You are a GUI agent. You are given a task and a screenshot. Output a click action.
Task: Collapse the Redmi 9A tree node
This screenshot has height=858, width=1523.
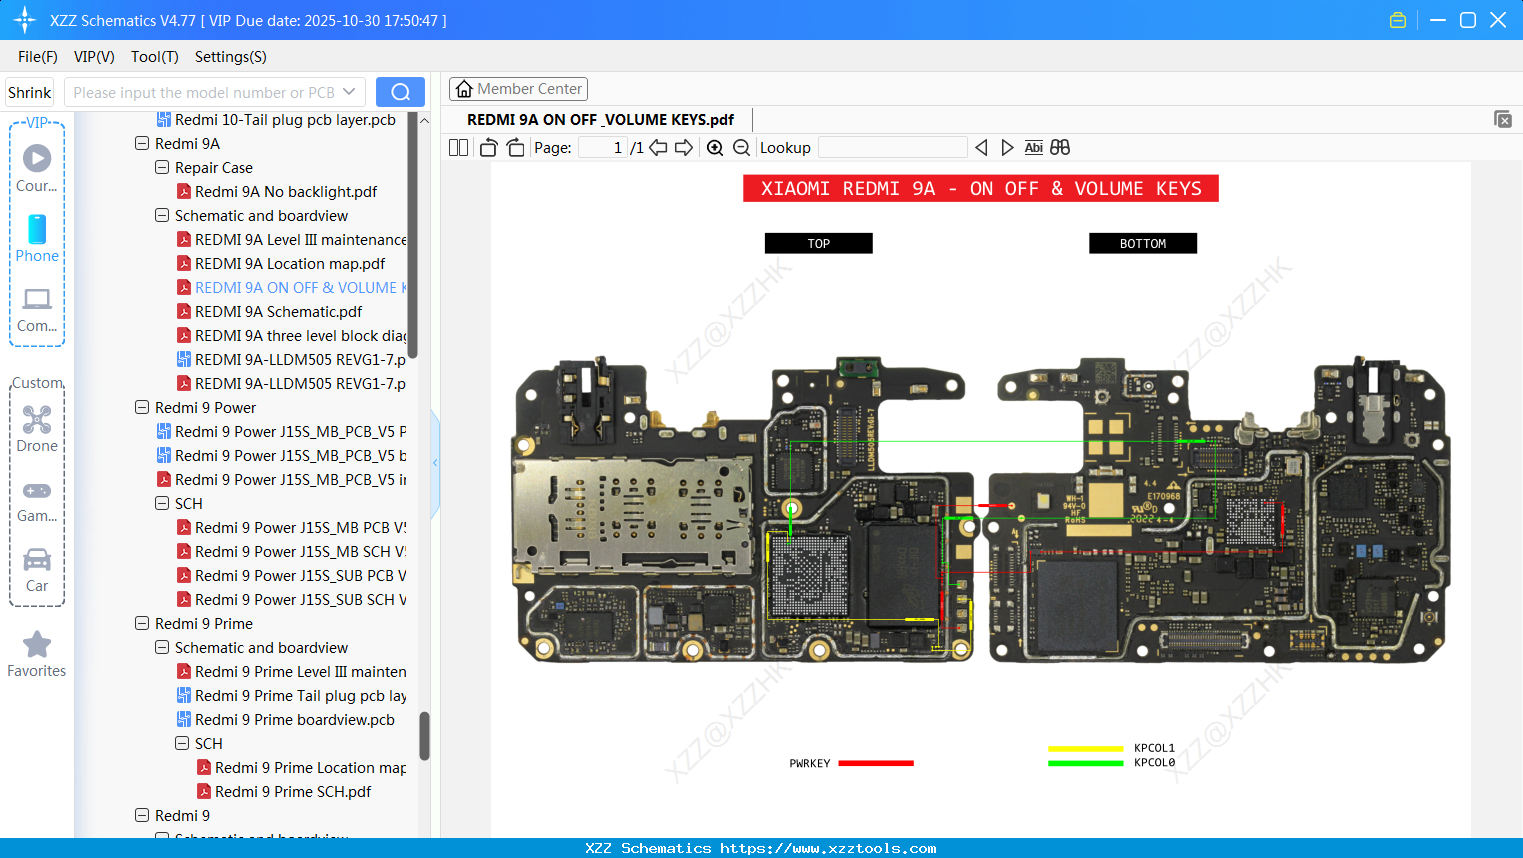(x=142, y=144)
